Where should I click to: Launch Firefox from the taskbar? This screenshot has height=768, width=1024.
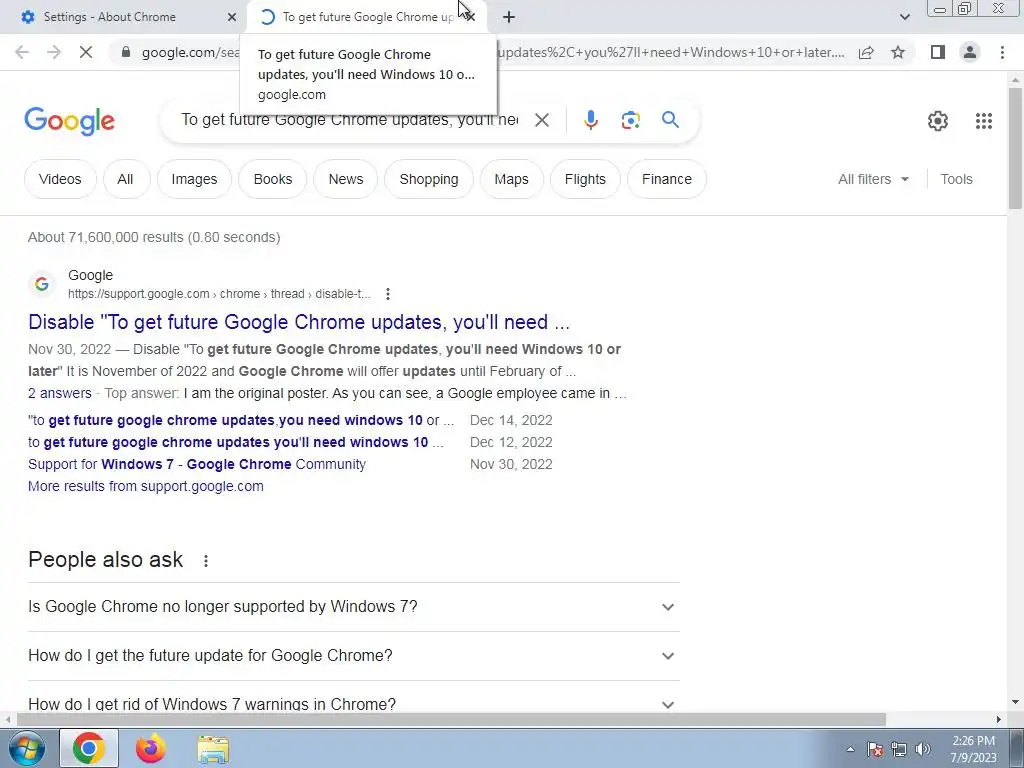point(151,748)
